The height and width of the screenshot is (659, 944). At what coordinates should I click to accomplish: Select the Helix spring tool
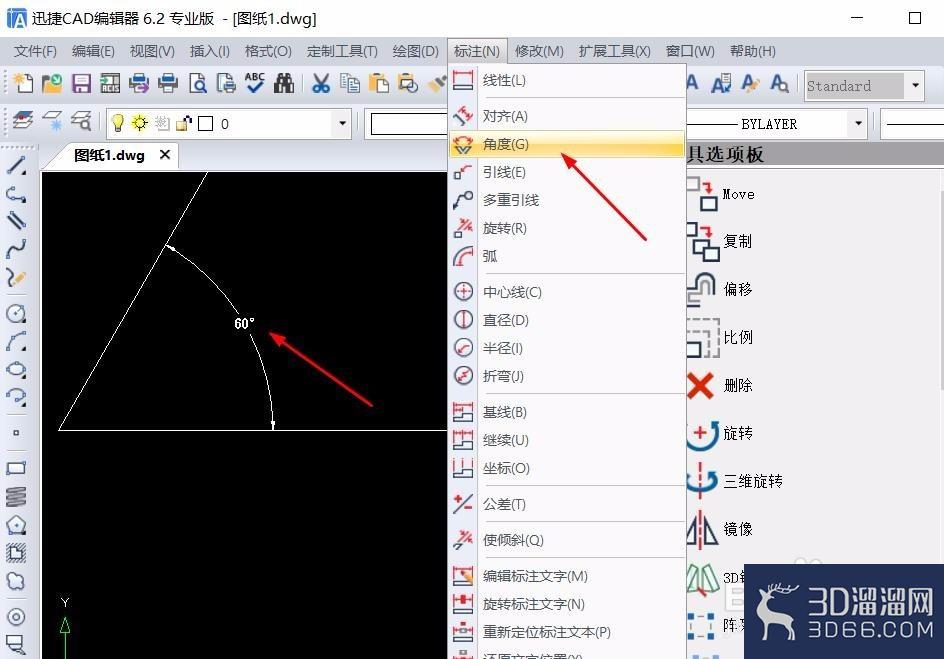(16, 497)
